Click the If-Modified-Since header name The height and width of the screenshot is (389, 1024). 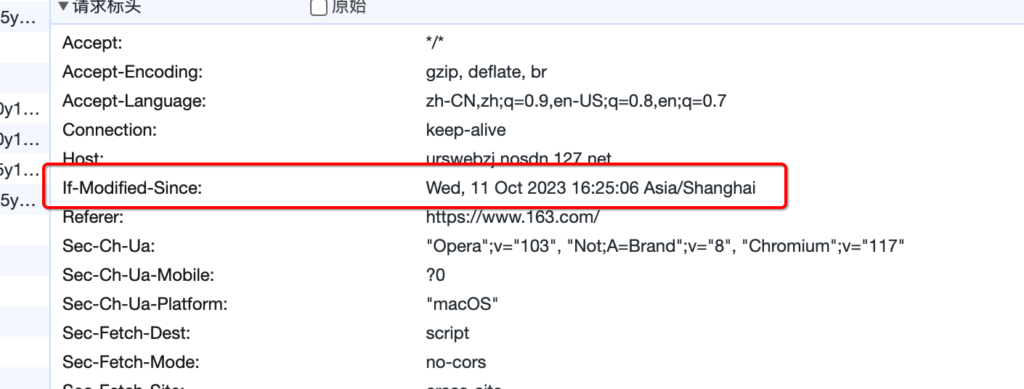tap(133, 189)
